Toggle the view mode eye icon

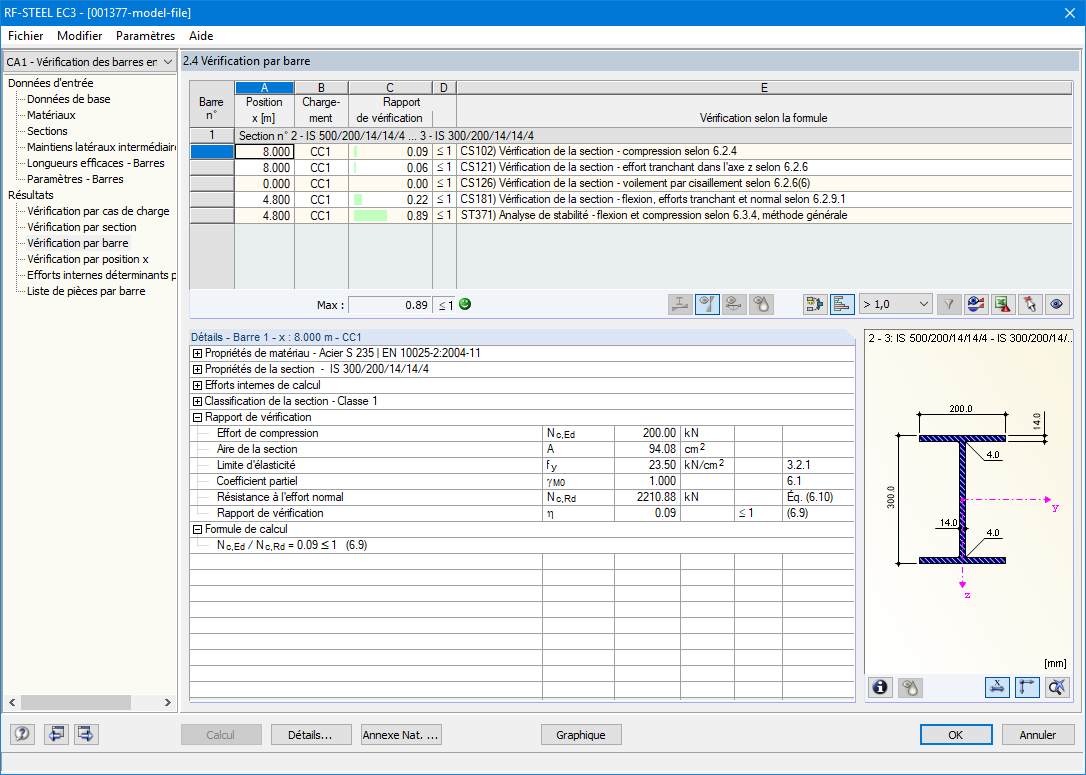pos(1056,304)
